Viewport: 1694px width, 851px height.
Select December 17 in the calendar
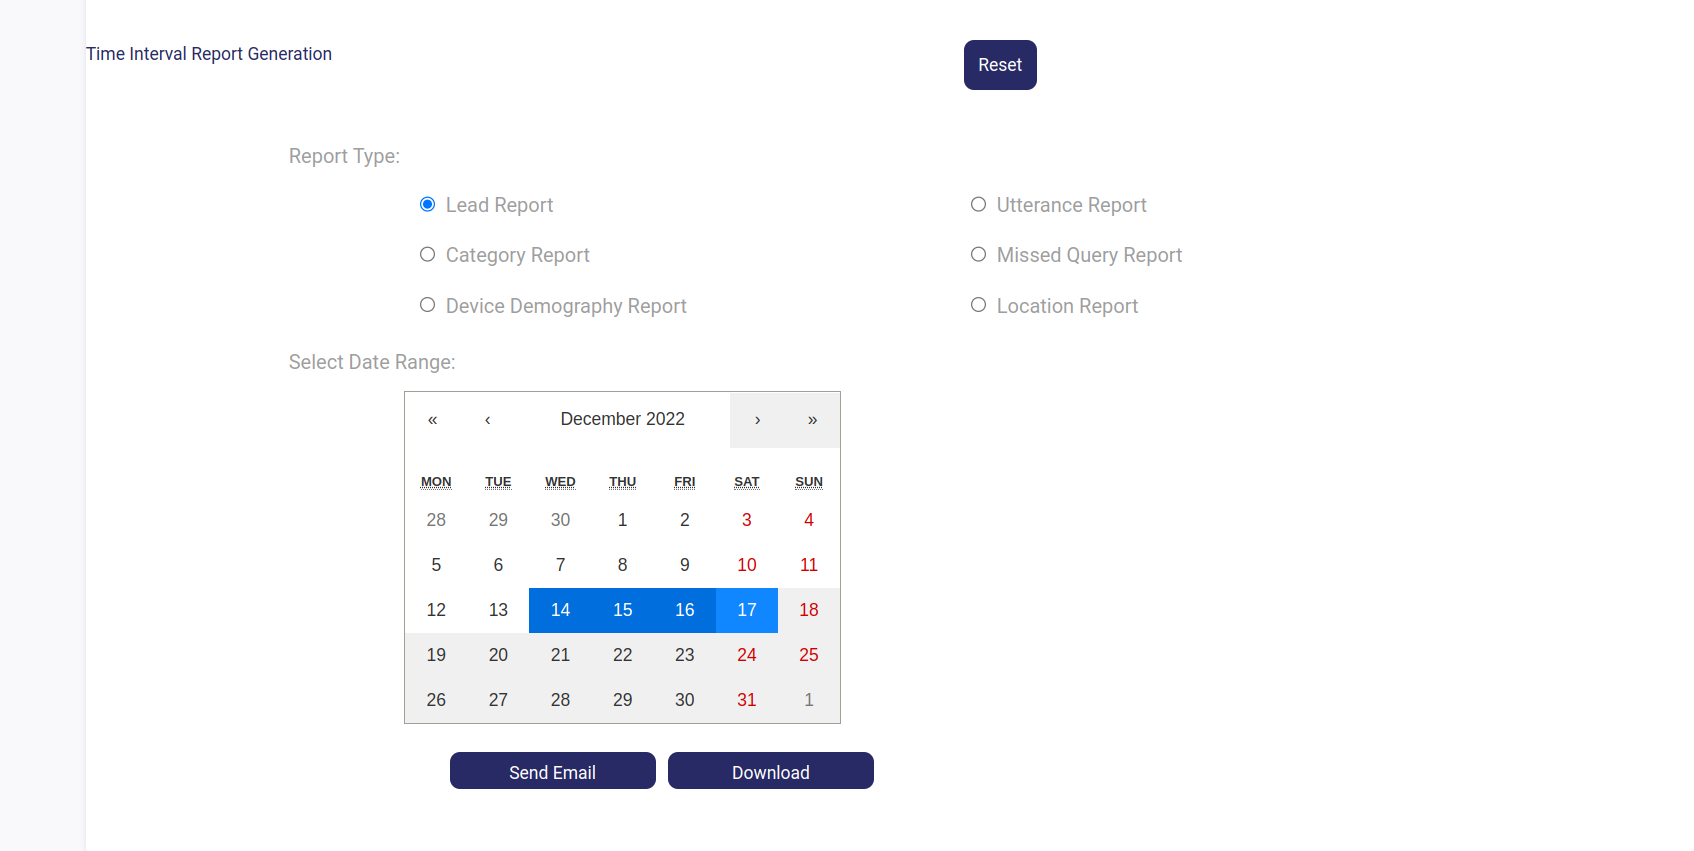[x=746, y=610]
